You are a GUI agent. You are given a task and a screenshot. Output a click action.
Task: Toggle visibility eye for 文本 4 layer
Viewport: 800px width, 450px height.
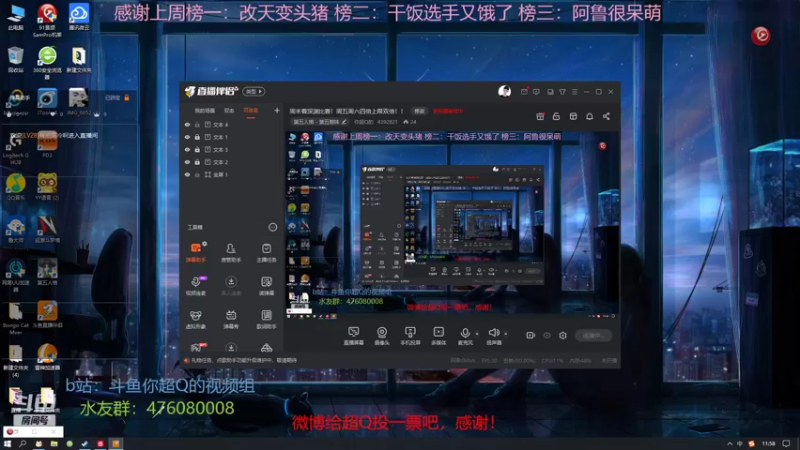pyautogui.click(x=187, y=124)
